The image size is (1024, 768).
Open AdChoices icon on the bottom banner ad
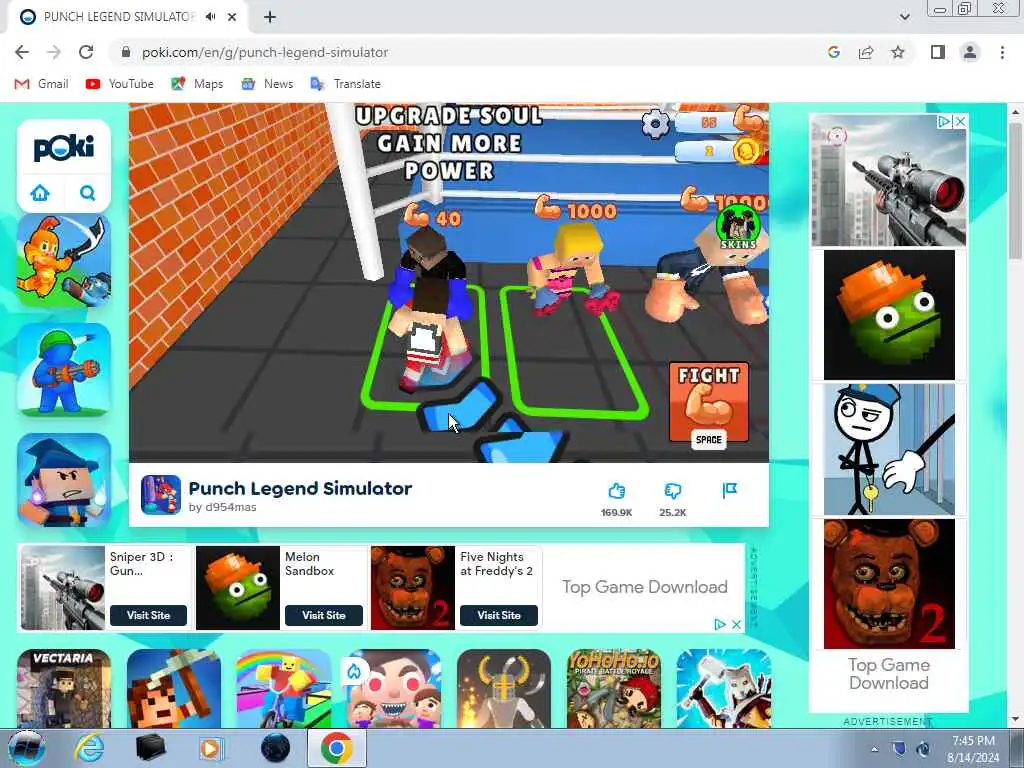(x=720, y=624)
